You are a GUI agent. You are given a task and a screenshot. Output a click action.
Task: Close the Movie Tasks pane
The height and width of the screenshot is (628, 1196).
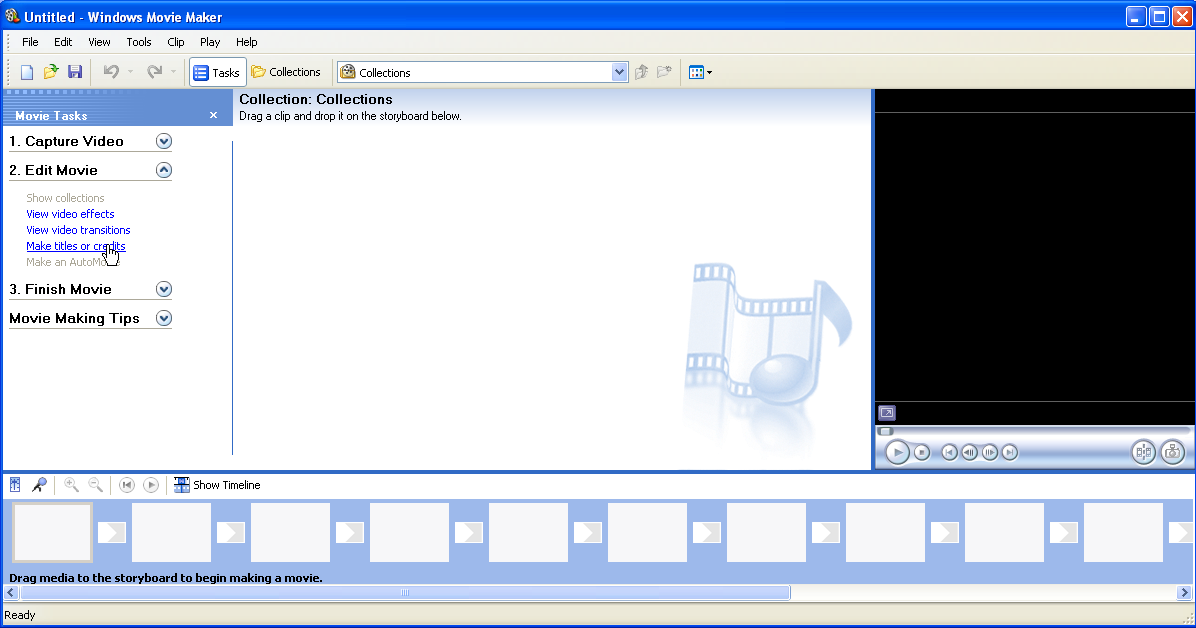tap(214, 115)
